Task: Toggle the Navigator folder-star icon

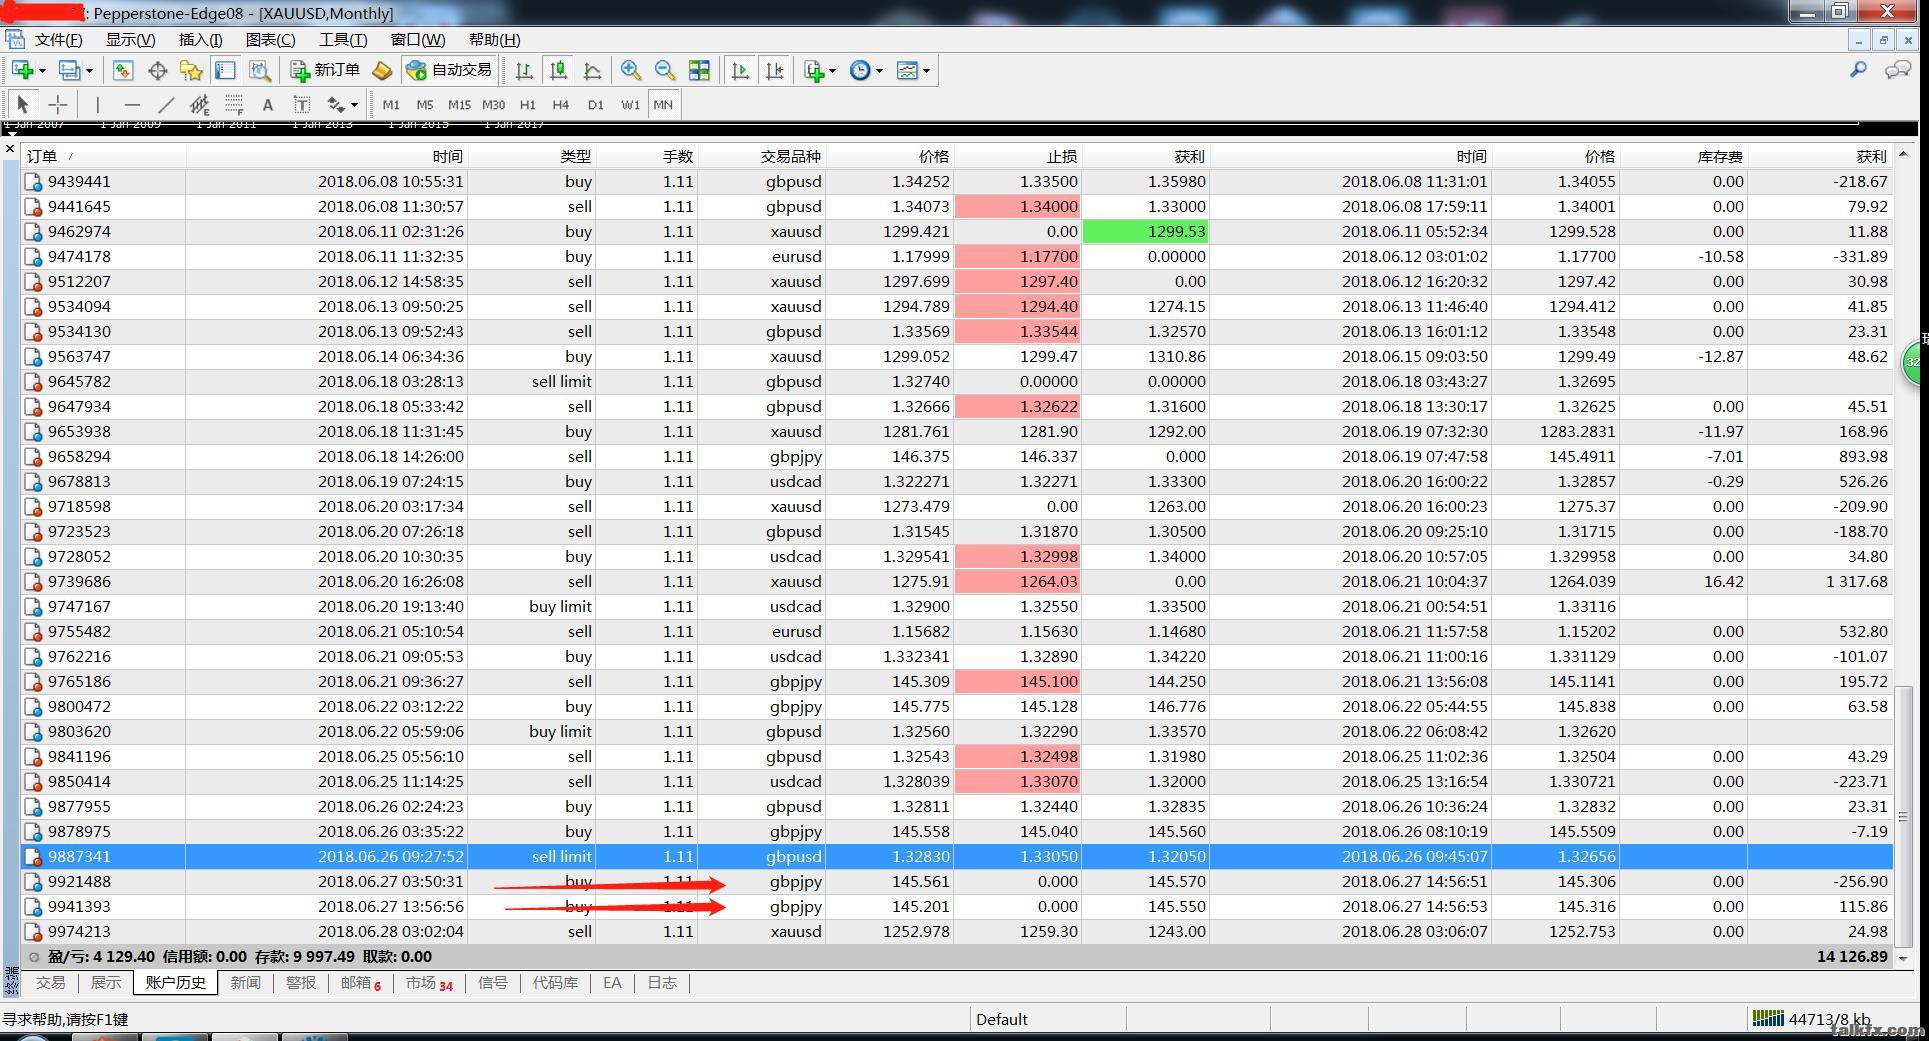Action: (x=191, y=70)
